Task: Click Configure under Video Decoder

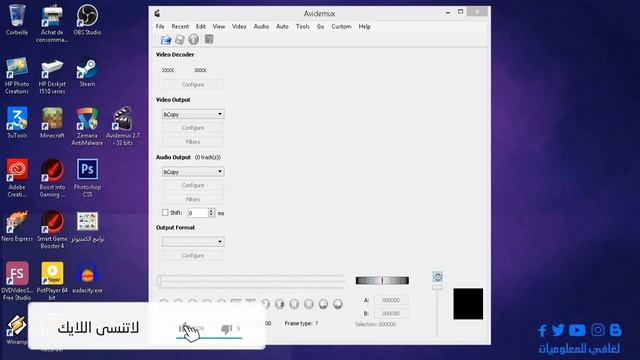Action: pos(193,84)
